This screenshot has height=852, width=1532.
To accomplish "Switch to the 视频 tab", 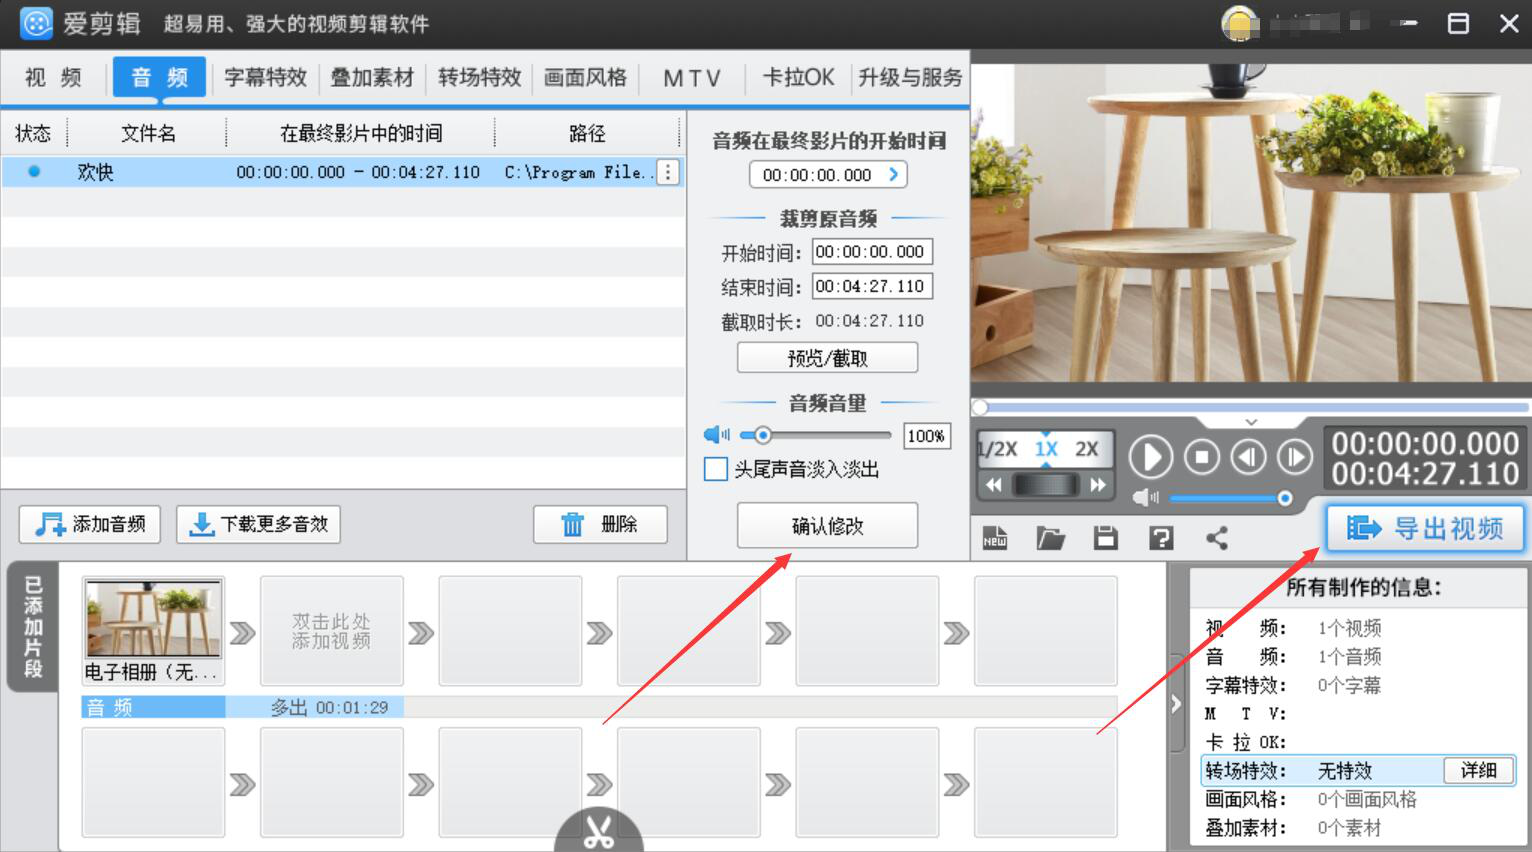I will coord(53,77).
